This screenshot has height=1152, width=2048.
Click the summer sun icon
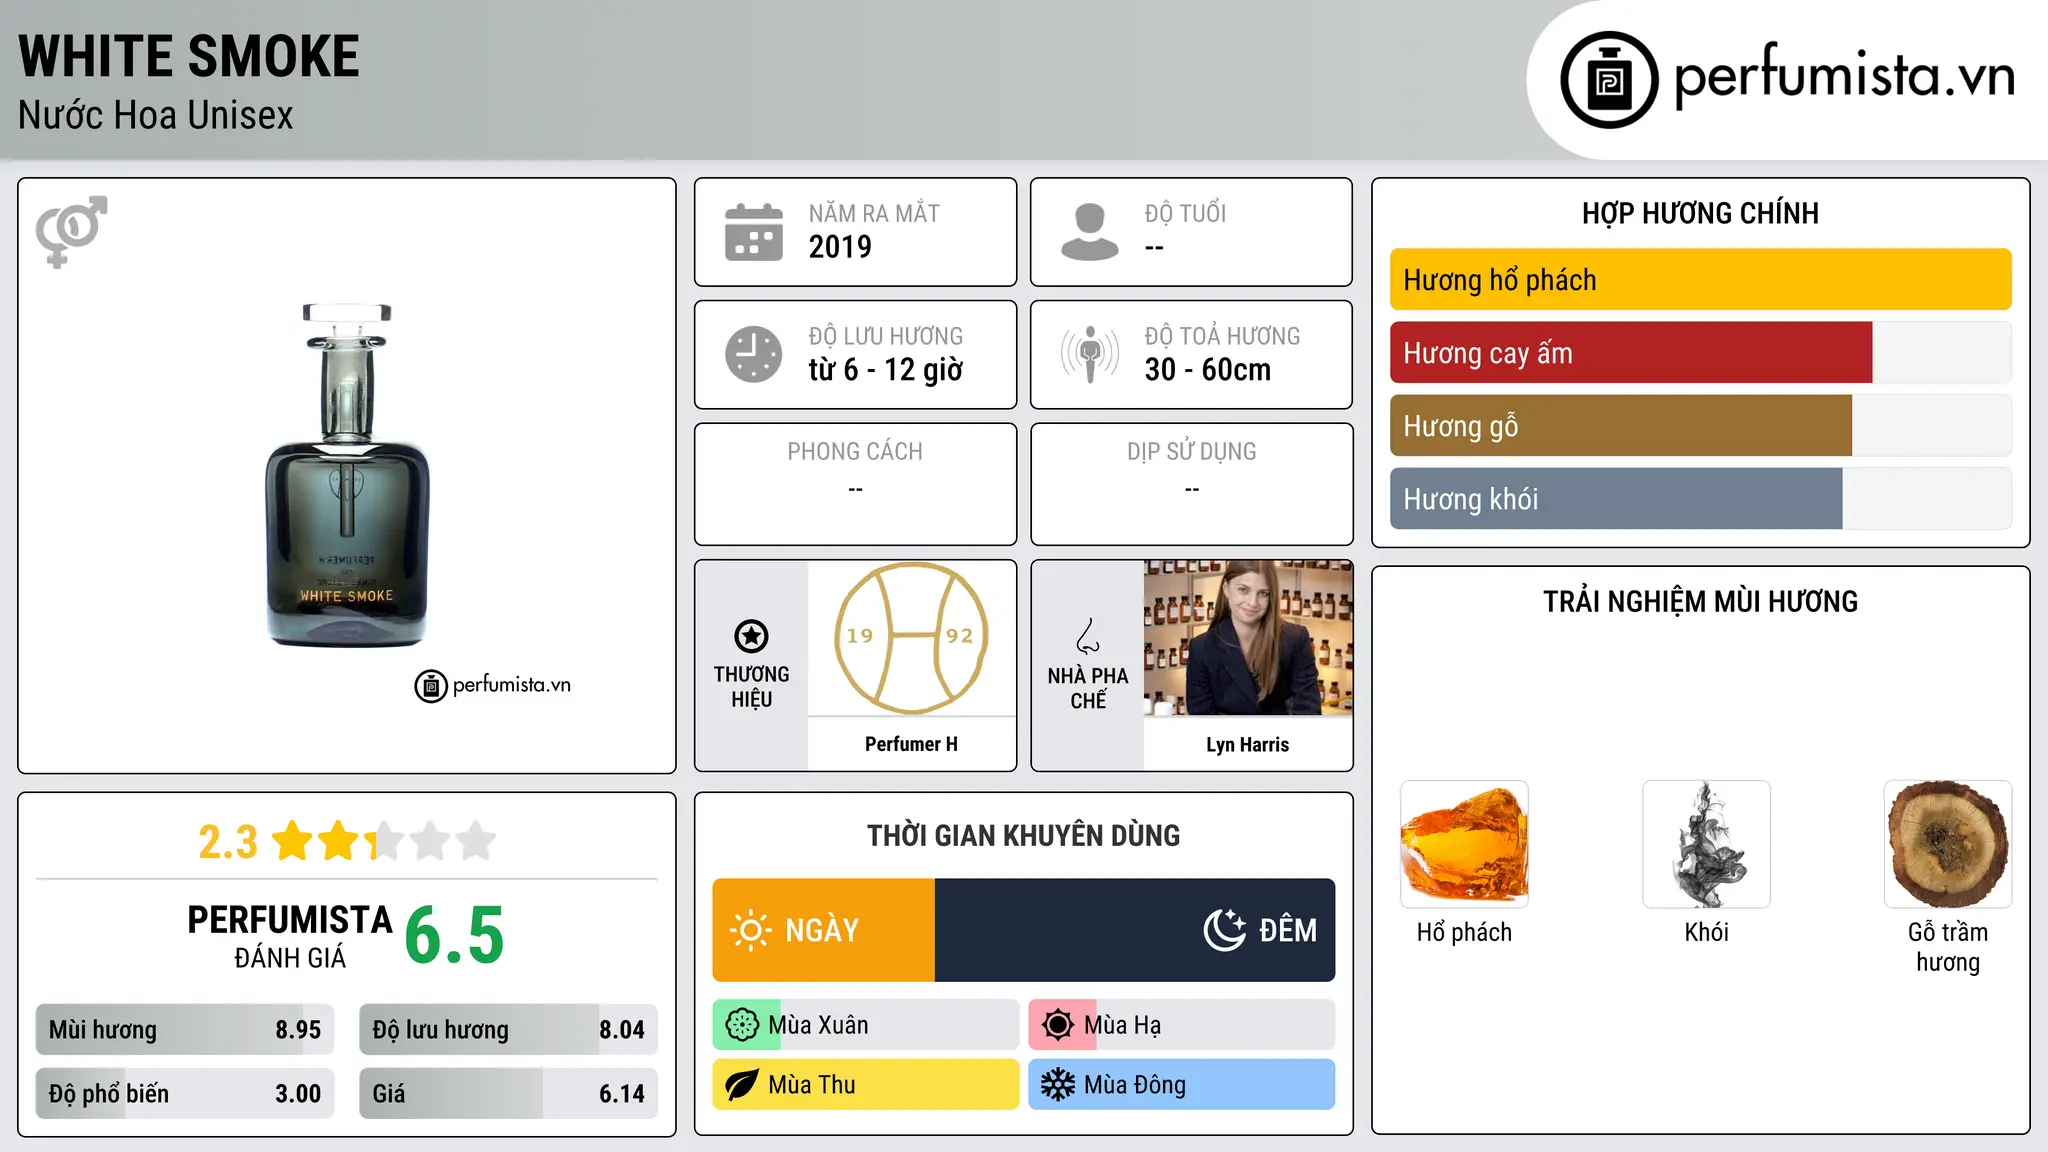click(x=1058, y=1025)
